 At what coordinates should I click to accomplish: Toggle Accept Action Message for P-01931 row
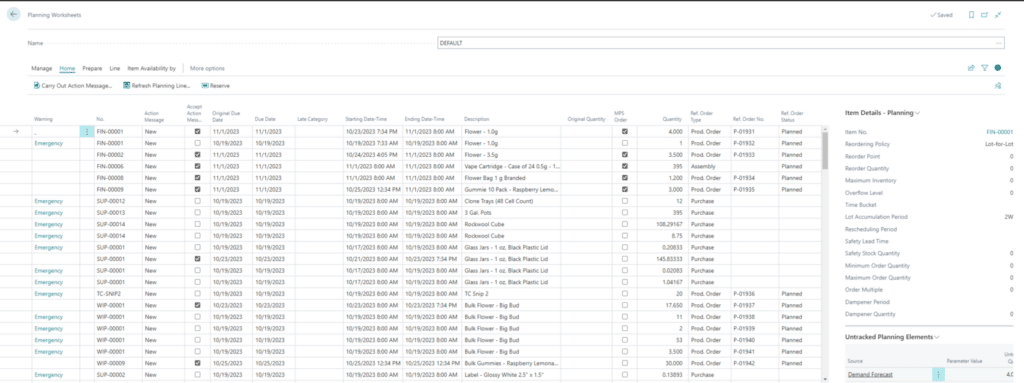coord(197,131)
